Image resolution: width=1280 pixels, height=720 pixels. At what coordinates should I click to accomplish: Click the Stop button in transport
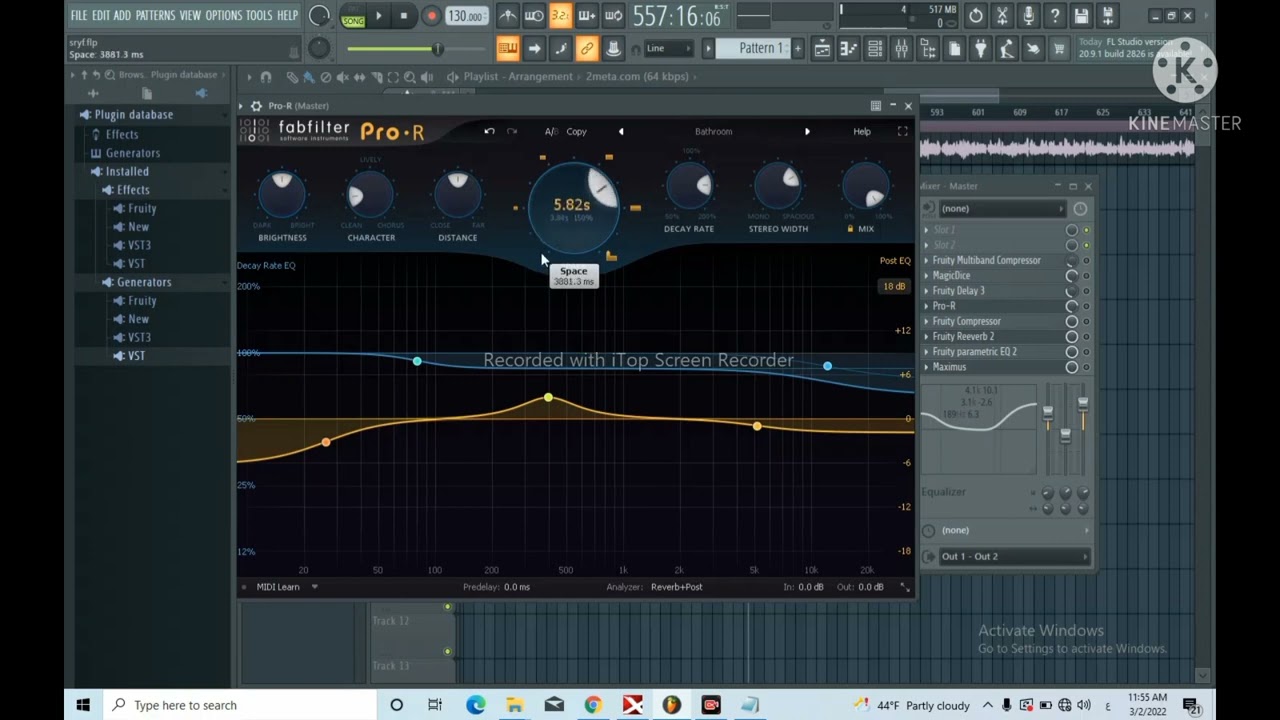pyautogui.click(x=403, y=16)
